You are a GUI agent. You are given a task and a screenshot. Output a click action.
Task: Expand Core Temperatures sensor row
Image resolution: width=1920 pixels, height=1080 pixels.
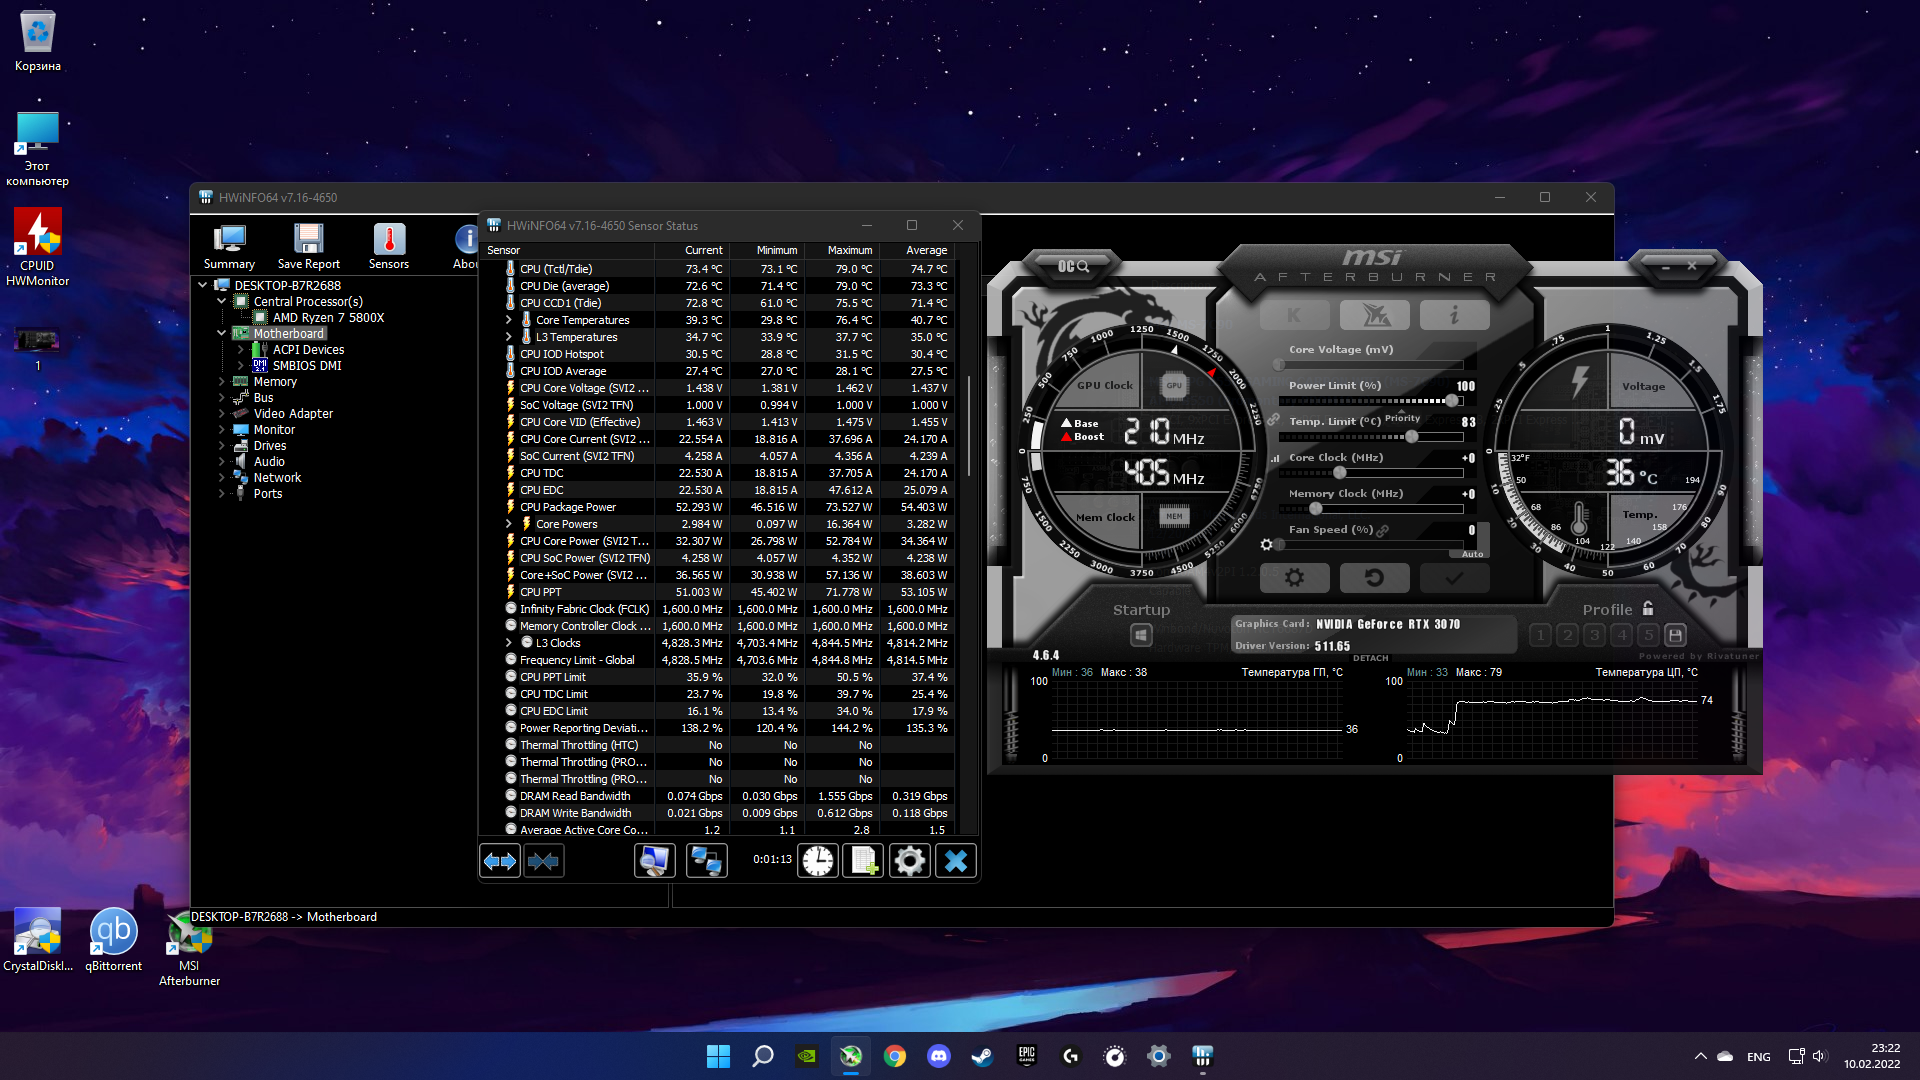point(508,320)
